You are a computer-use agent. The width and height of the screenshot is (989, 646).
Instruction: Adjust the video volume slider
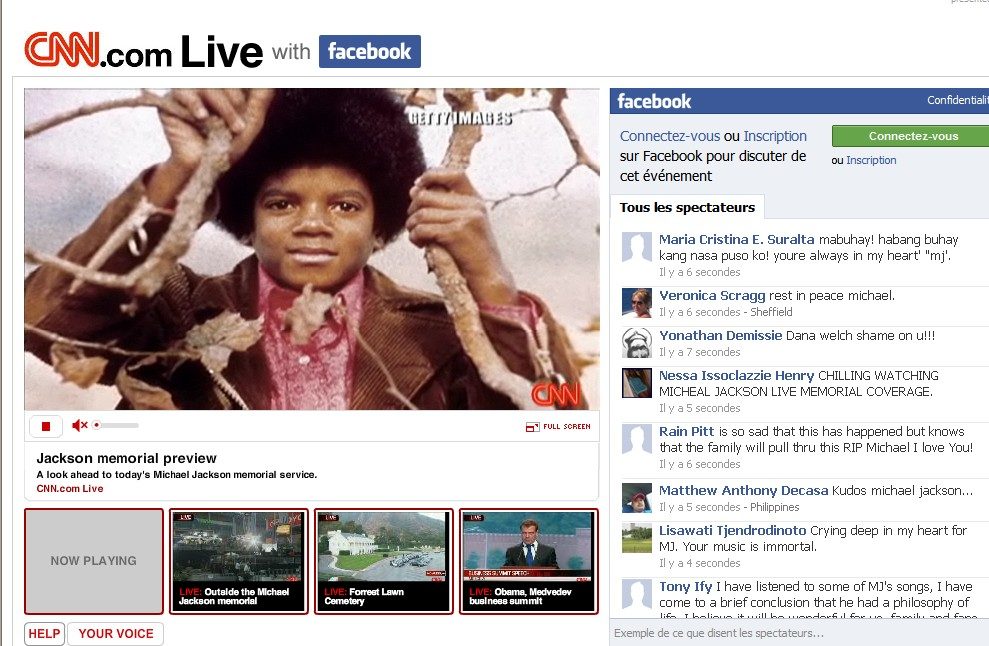click(x=116, y=426)
